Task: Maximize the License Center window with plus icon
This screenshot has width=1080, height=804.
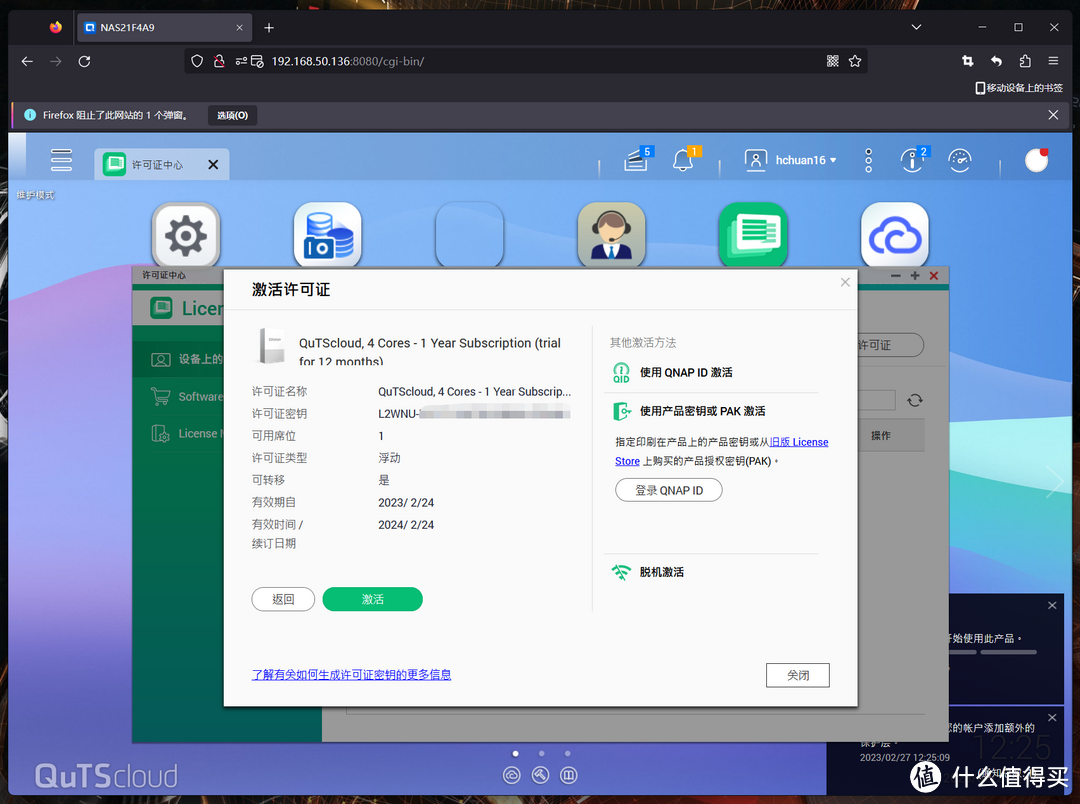Action: click(915, 276)
